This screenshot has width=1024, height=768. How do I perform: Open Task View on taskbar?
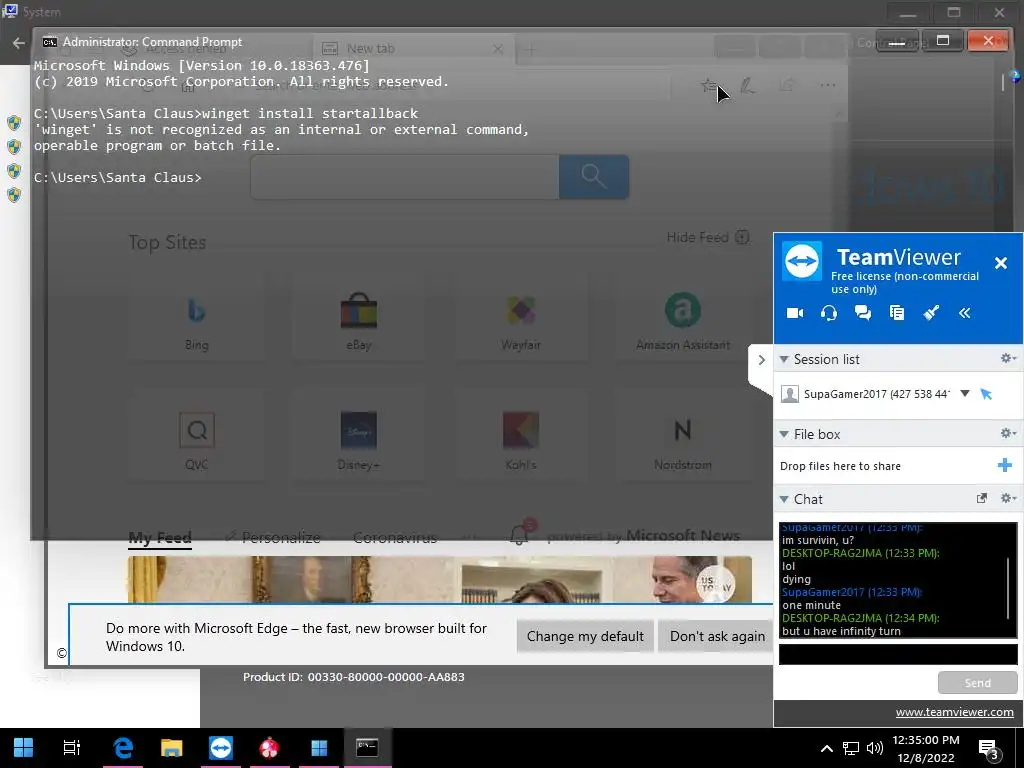[x=72, y=748]
